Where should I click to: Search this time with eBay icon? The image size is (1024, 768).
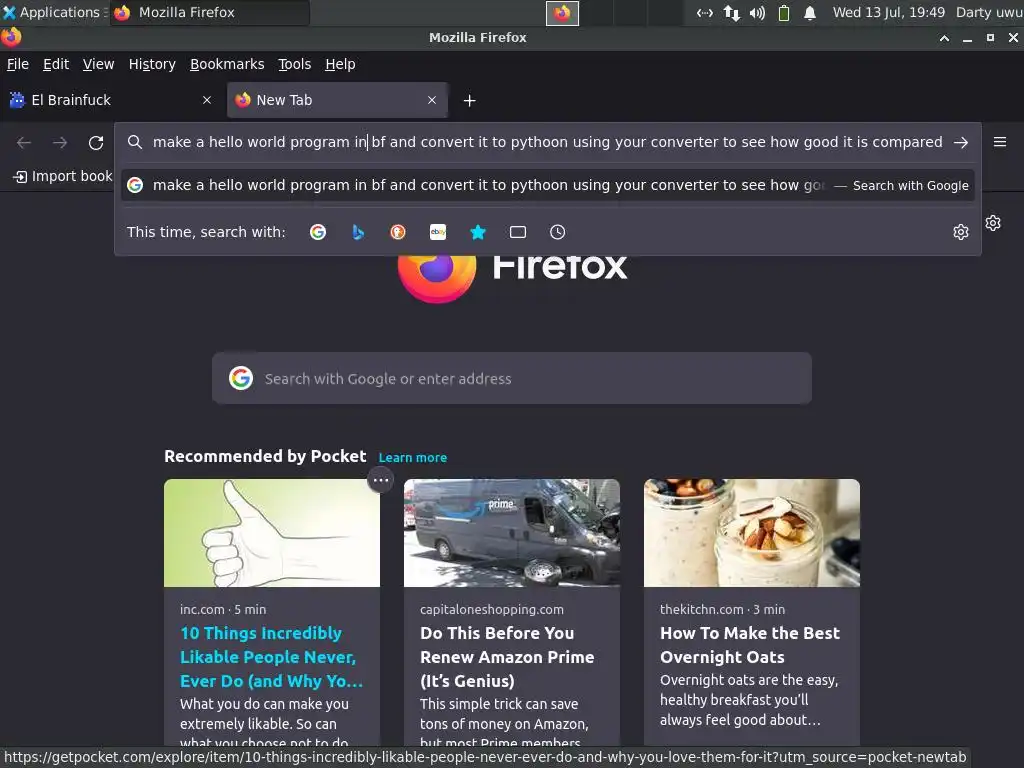(x=438, y=232)
